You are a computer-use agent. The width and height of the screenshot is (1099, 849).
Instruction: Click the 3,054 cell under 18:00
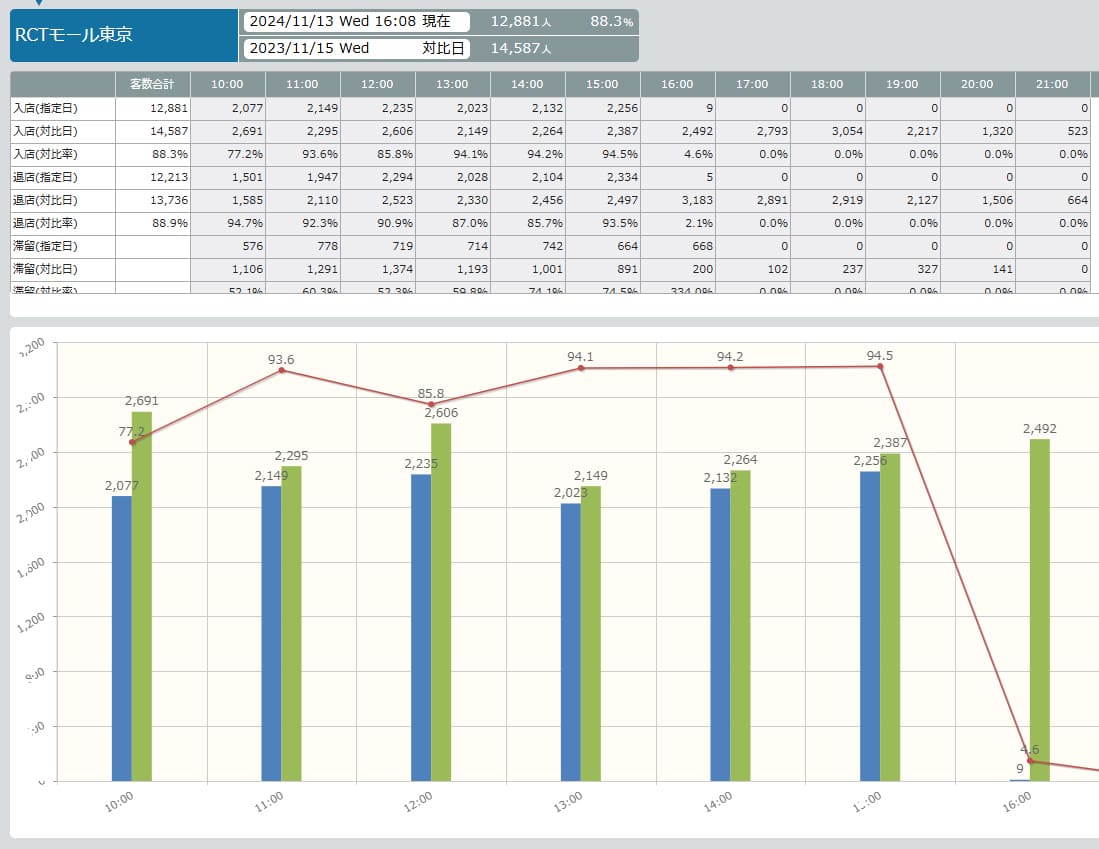(x=827, y=131)
